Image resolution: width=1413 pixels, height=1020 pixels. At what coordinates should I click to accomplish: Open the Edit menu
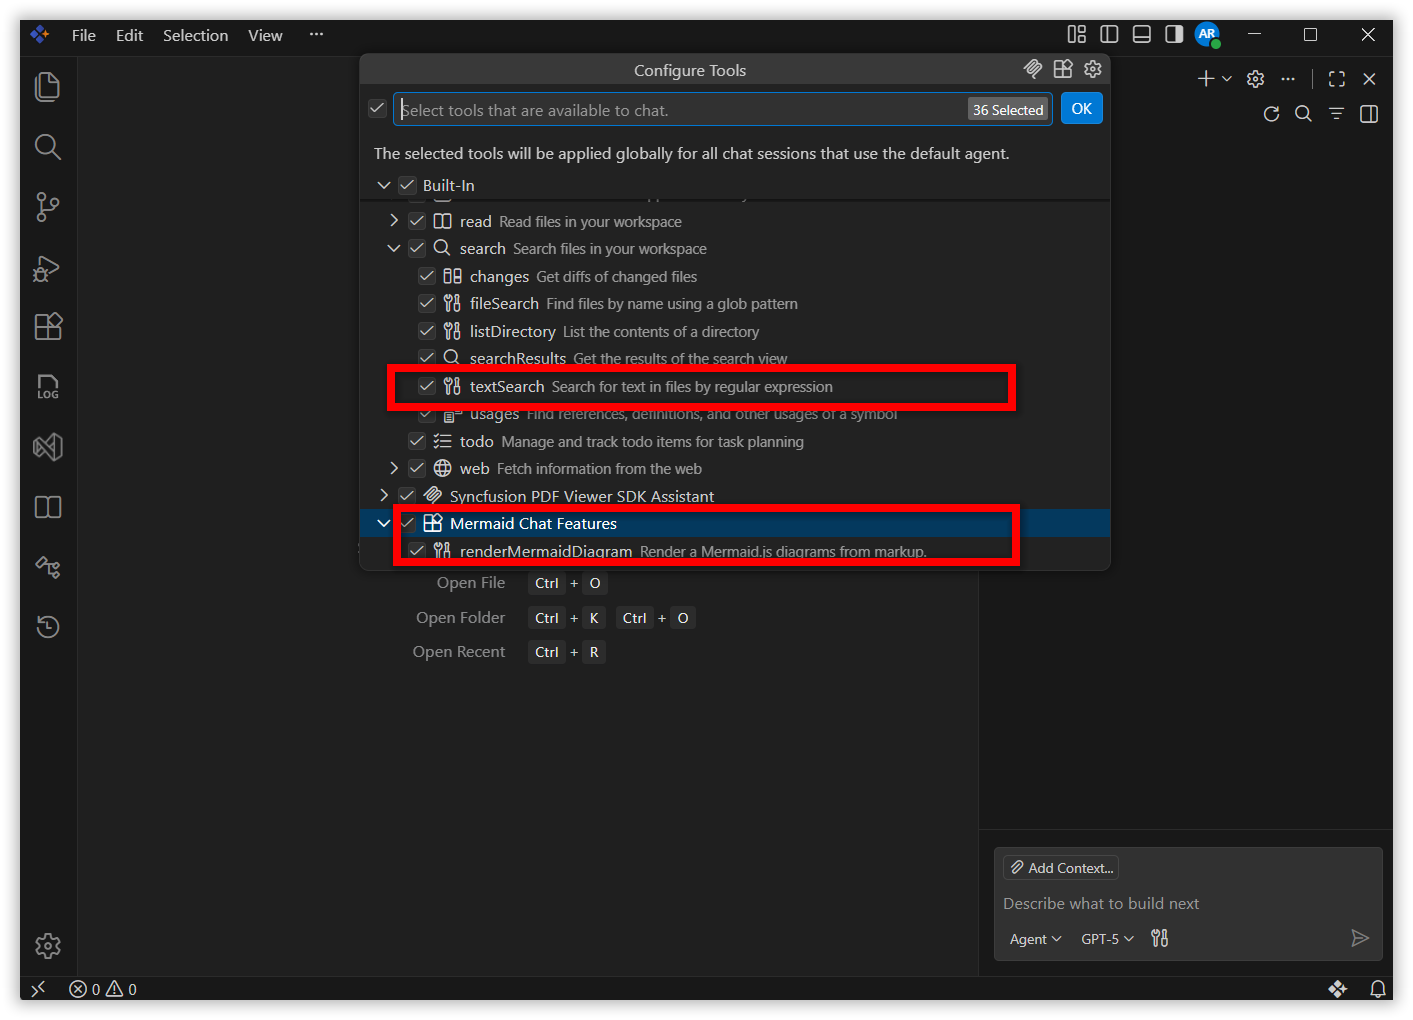[129, 35]
